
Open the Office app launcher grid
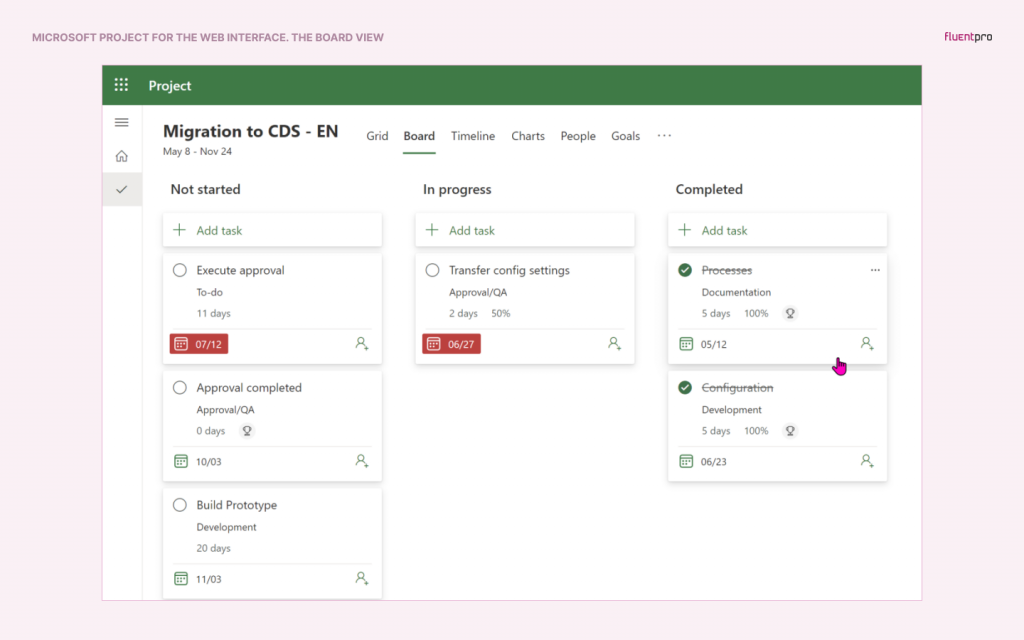(x=121, y=85)
